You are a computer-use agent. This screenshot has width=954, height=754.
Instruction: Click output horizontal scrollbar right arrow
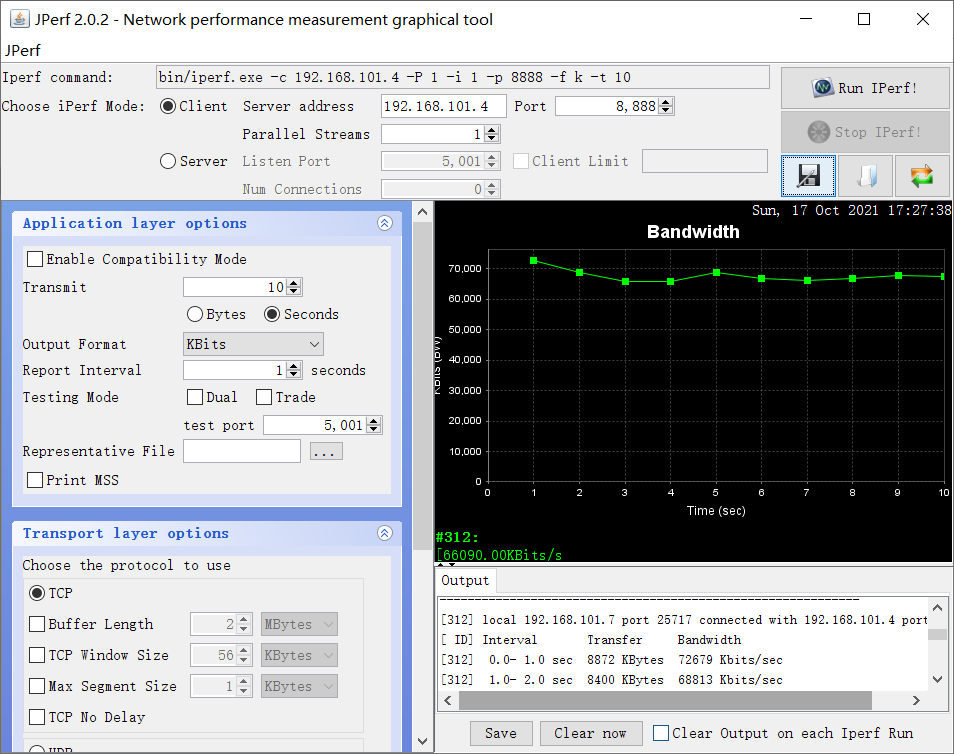(916, 700)
